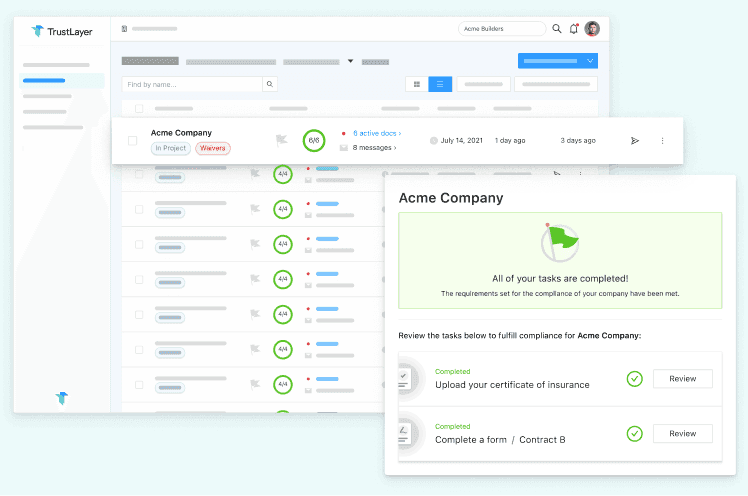Image resolution: width=748 pixels, height=496 pixels.
Task: Click the 1 day ago cell
Action: click(x=510, y=141)
